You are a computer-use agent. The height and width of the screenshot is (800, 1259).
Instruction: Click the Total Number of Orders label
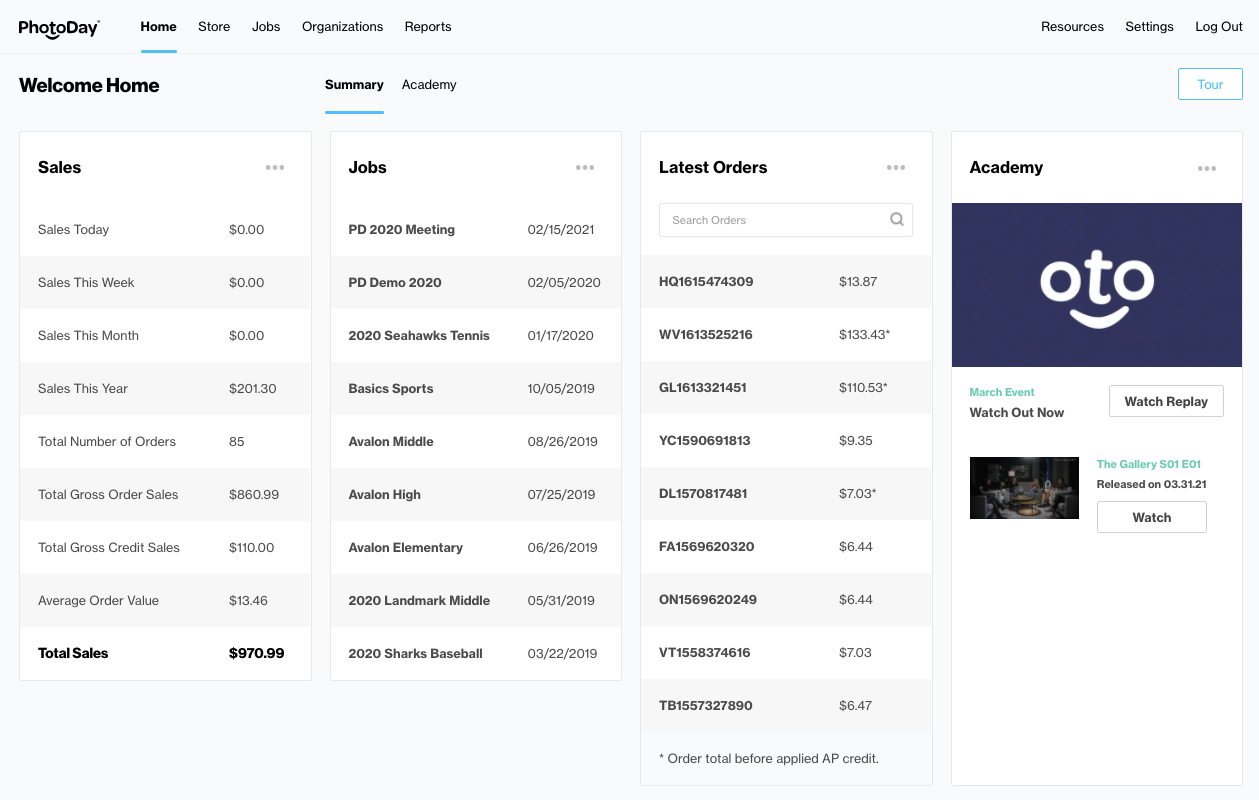pyautogui.click(x=107, y=441)
